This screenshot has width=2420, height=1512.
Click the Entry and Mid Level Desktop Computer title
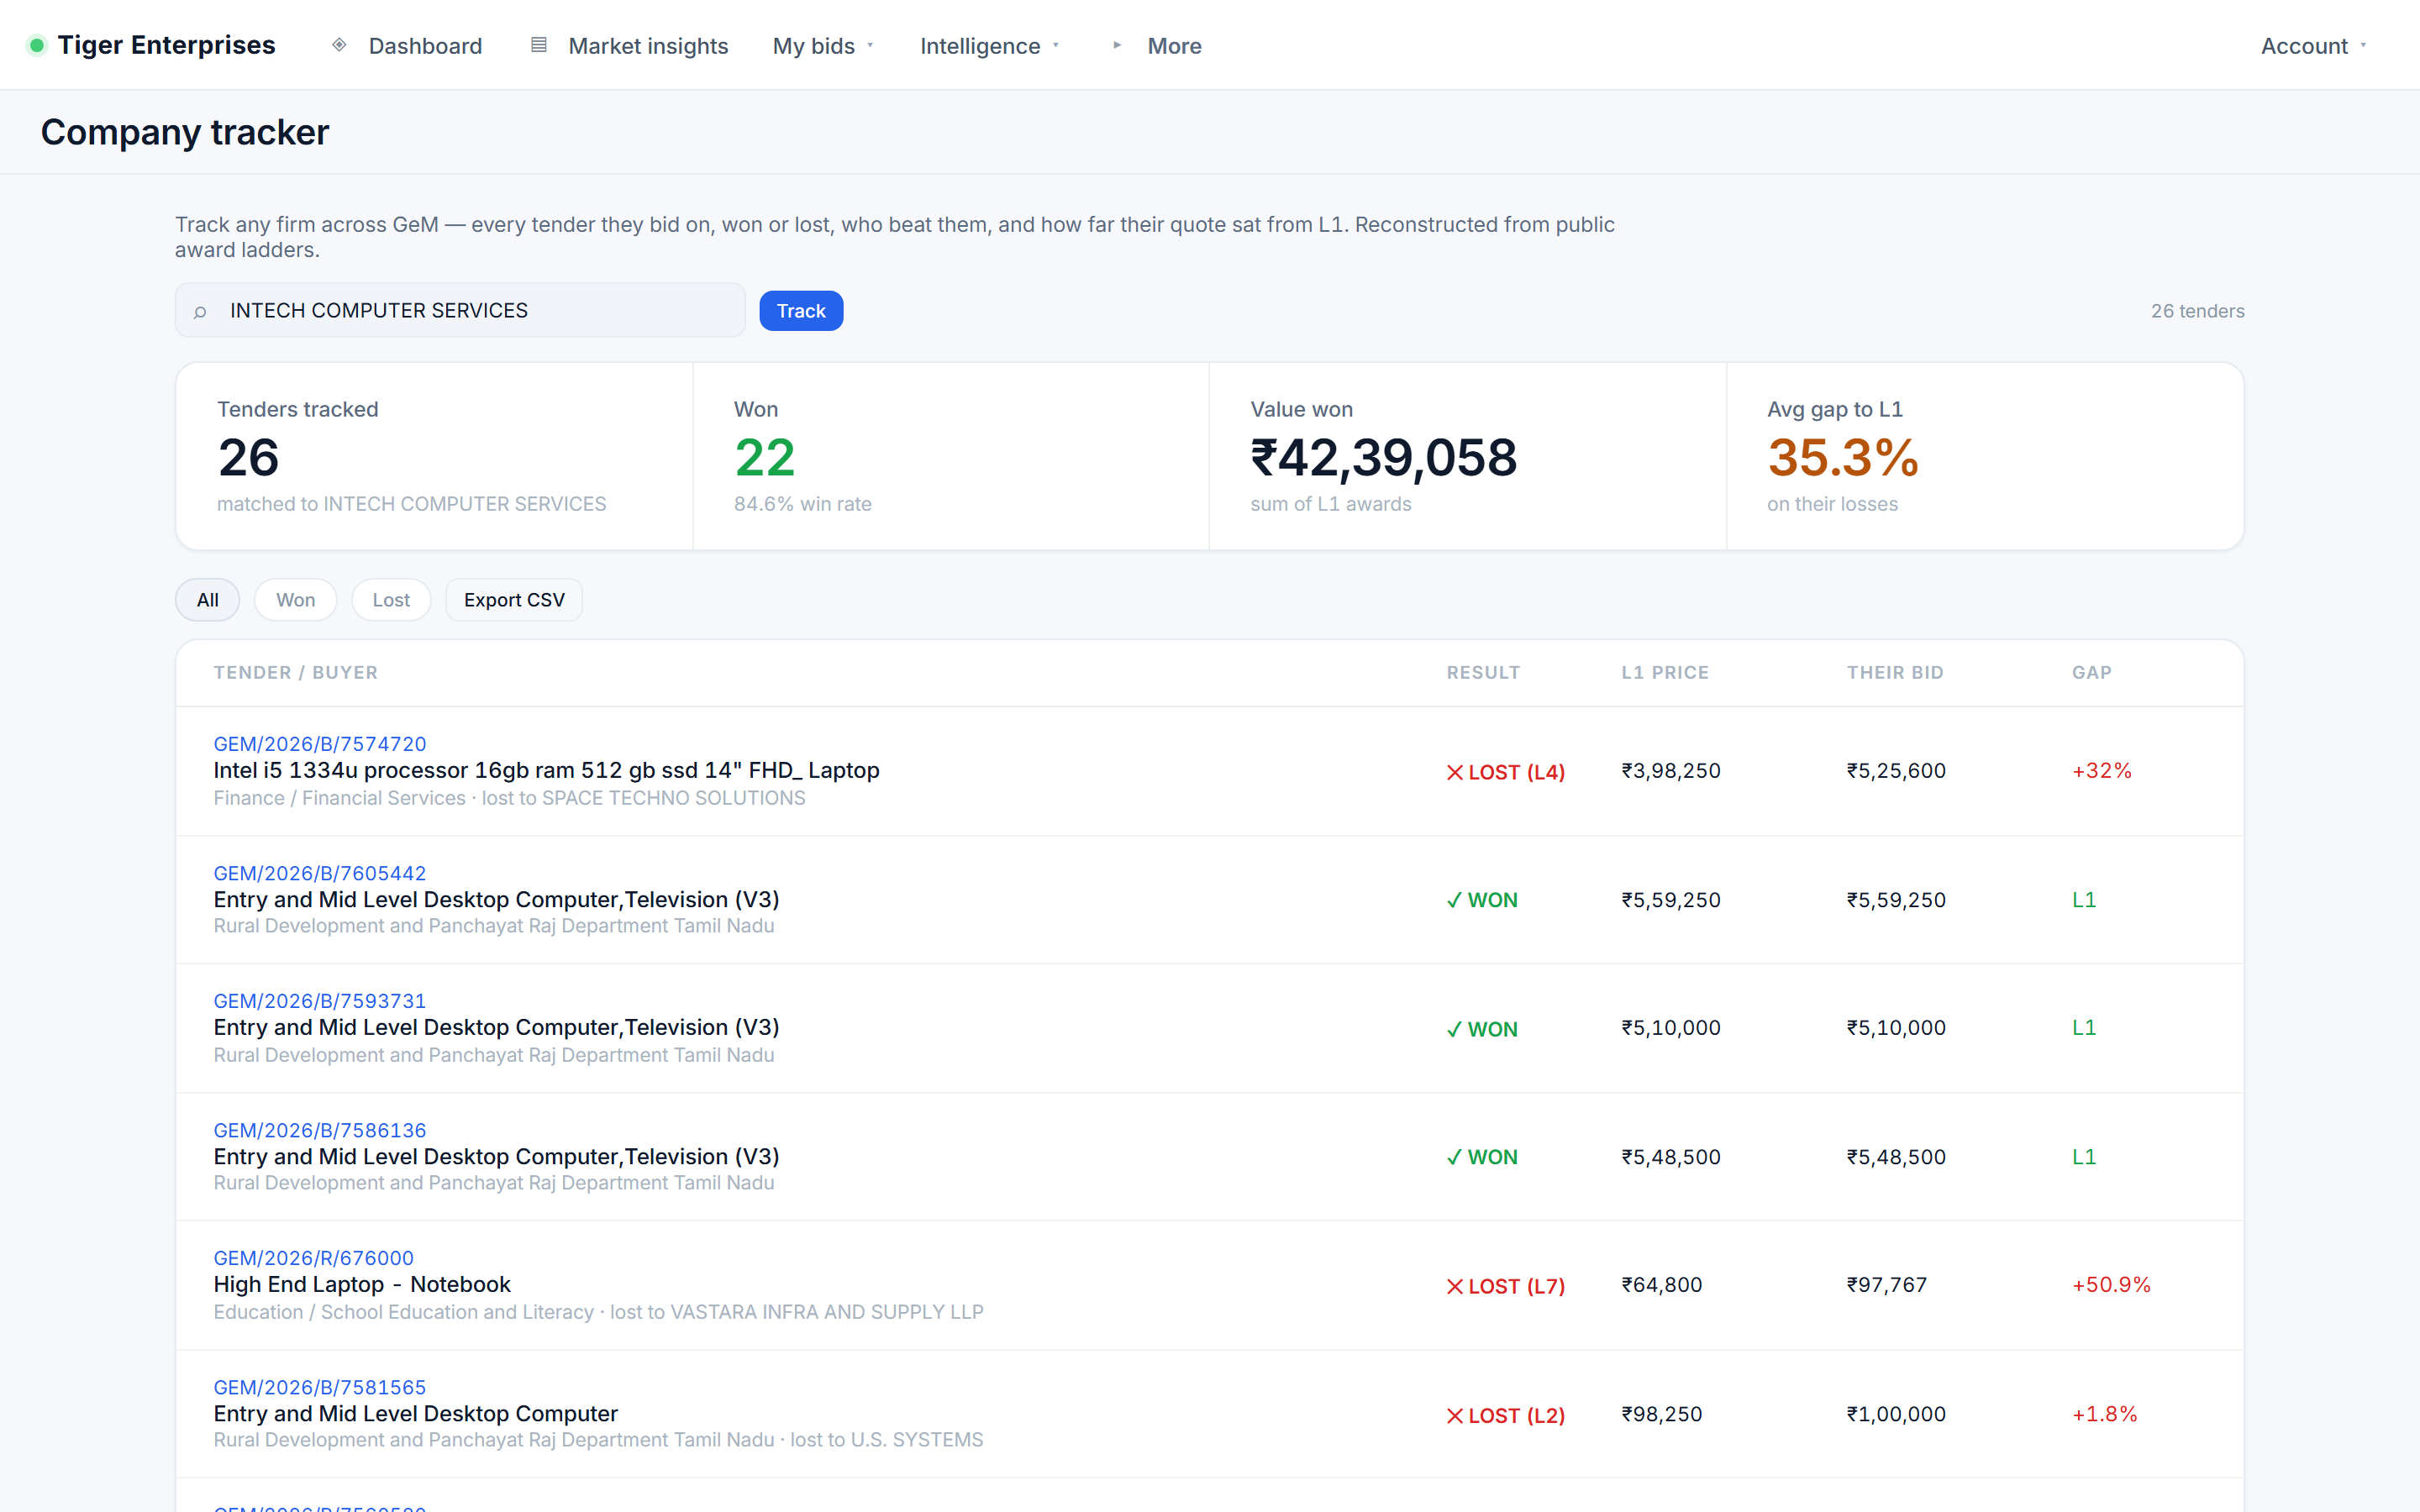(415, 1414)
